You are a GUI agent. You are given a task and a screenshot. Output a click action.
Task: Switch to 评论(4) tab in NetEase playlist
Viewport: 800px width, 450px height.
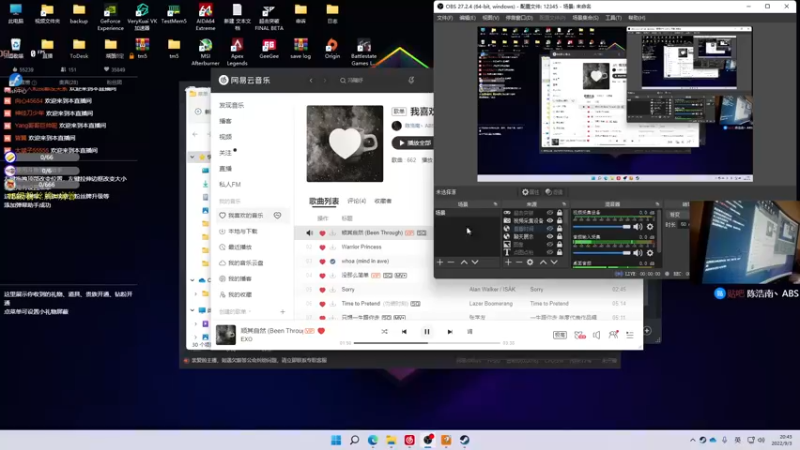(x=357, y=201)
